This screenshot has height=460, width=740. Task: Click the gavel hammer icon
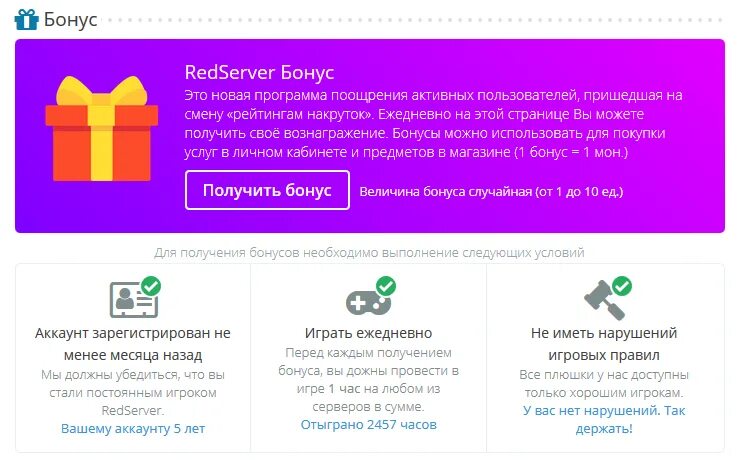pos(604,300)
